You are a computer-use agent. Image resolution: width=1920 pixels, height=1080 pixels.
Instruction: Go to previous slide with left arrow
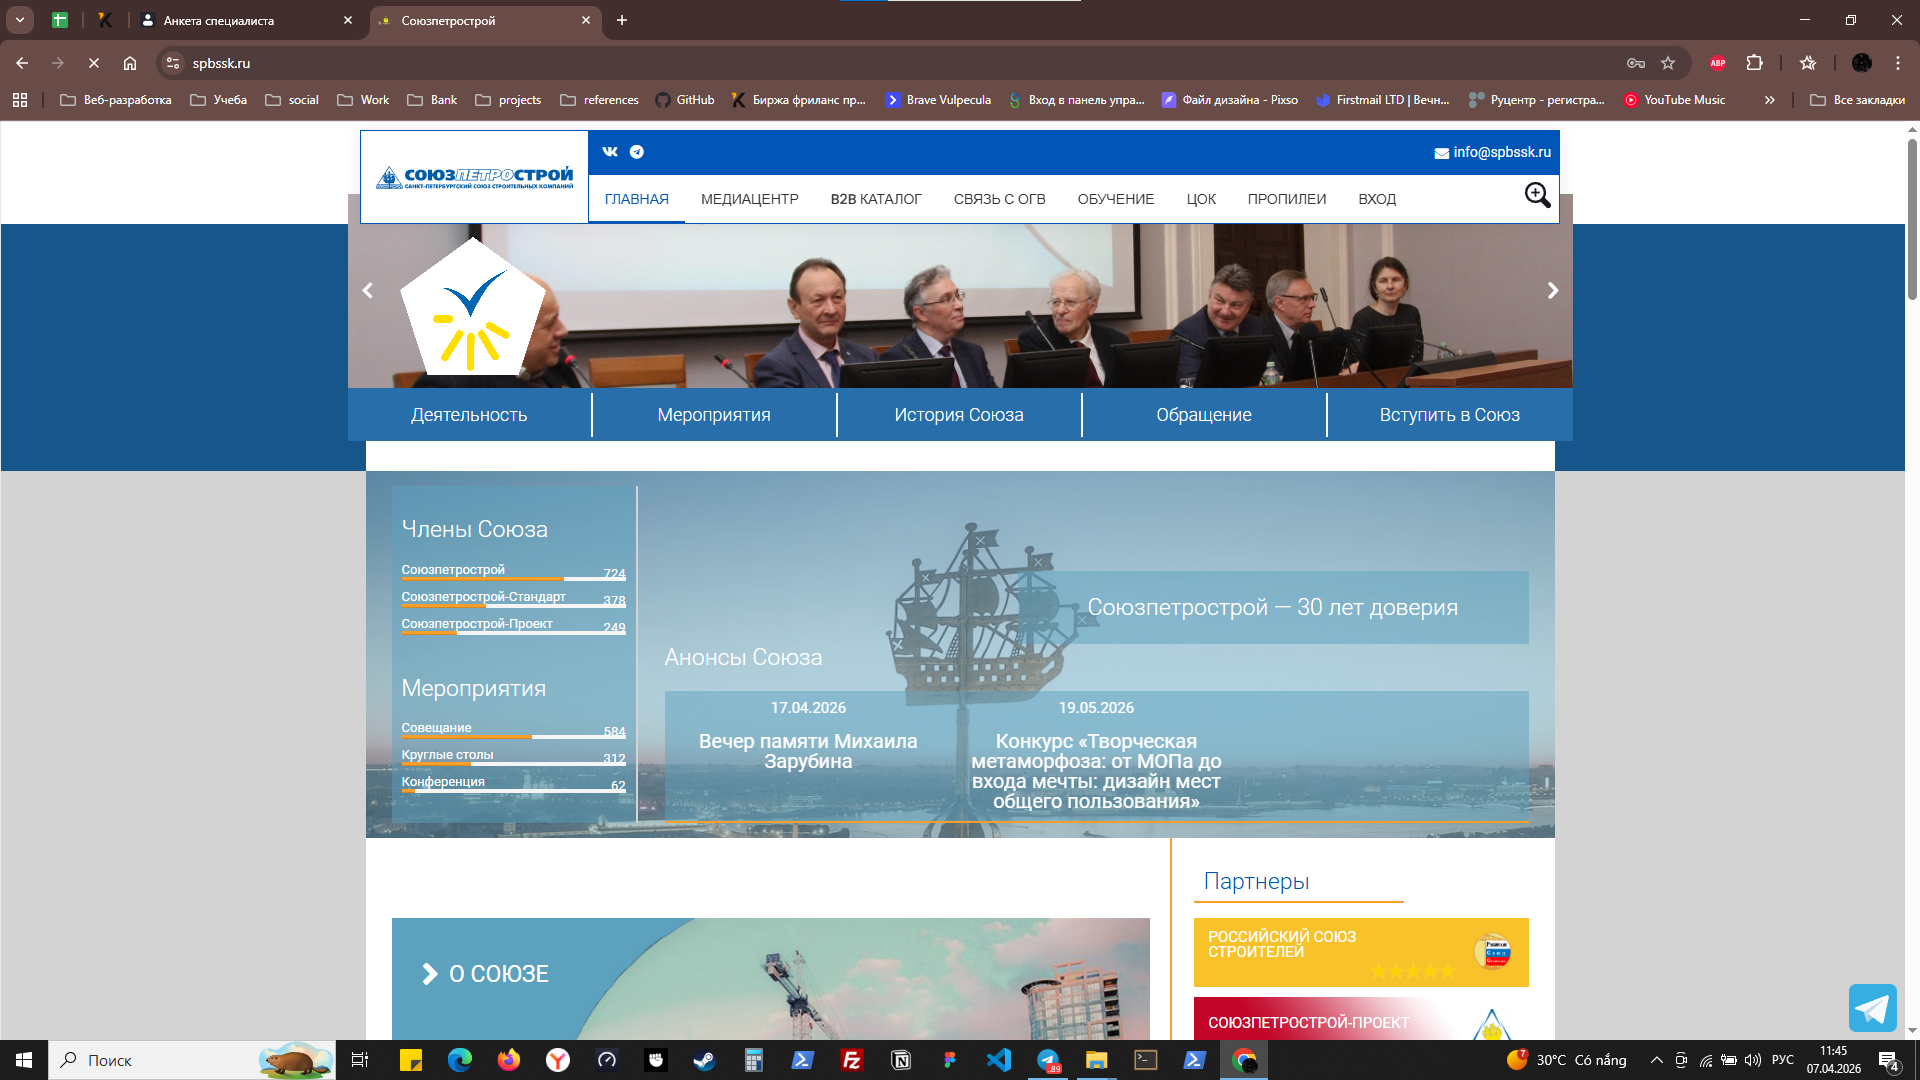368,290
